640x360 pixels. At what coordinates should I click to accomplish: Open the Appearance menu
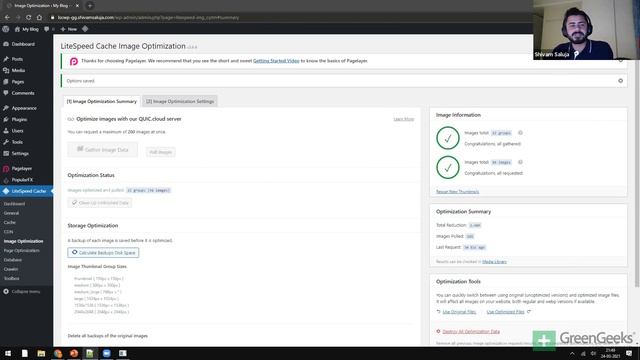tap(24, 108)
